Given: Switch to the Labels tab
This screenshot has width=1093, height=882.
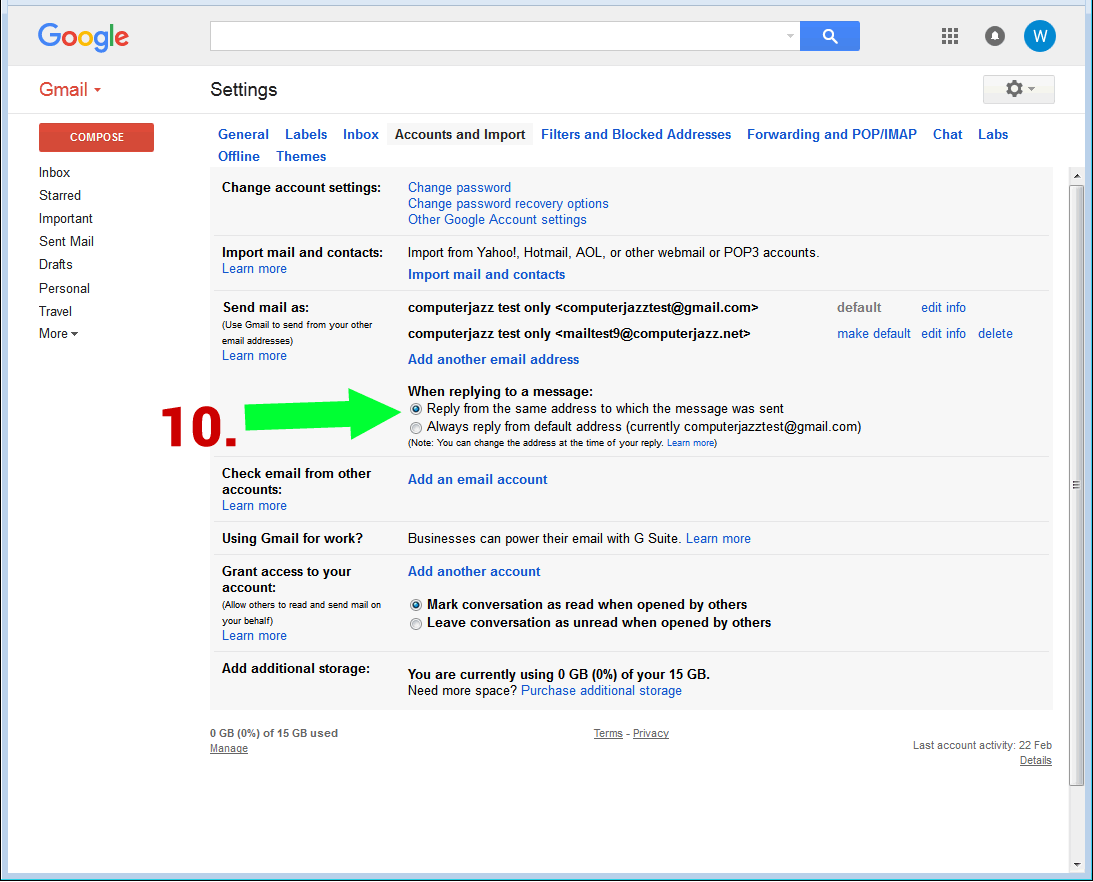Looking at the screenshot, I should (306, 135).
